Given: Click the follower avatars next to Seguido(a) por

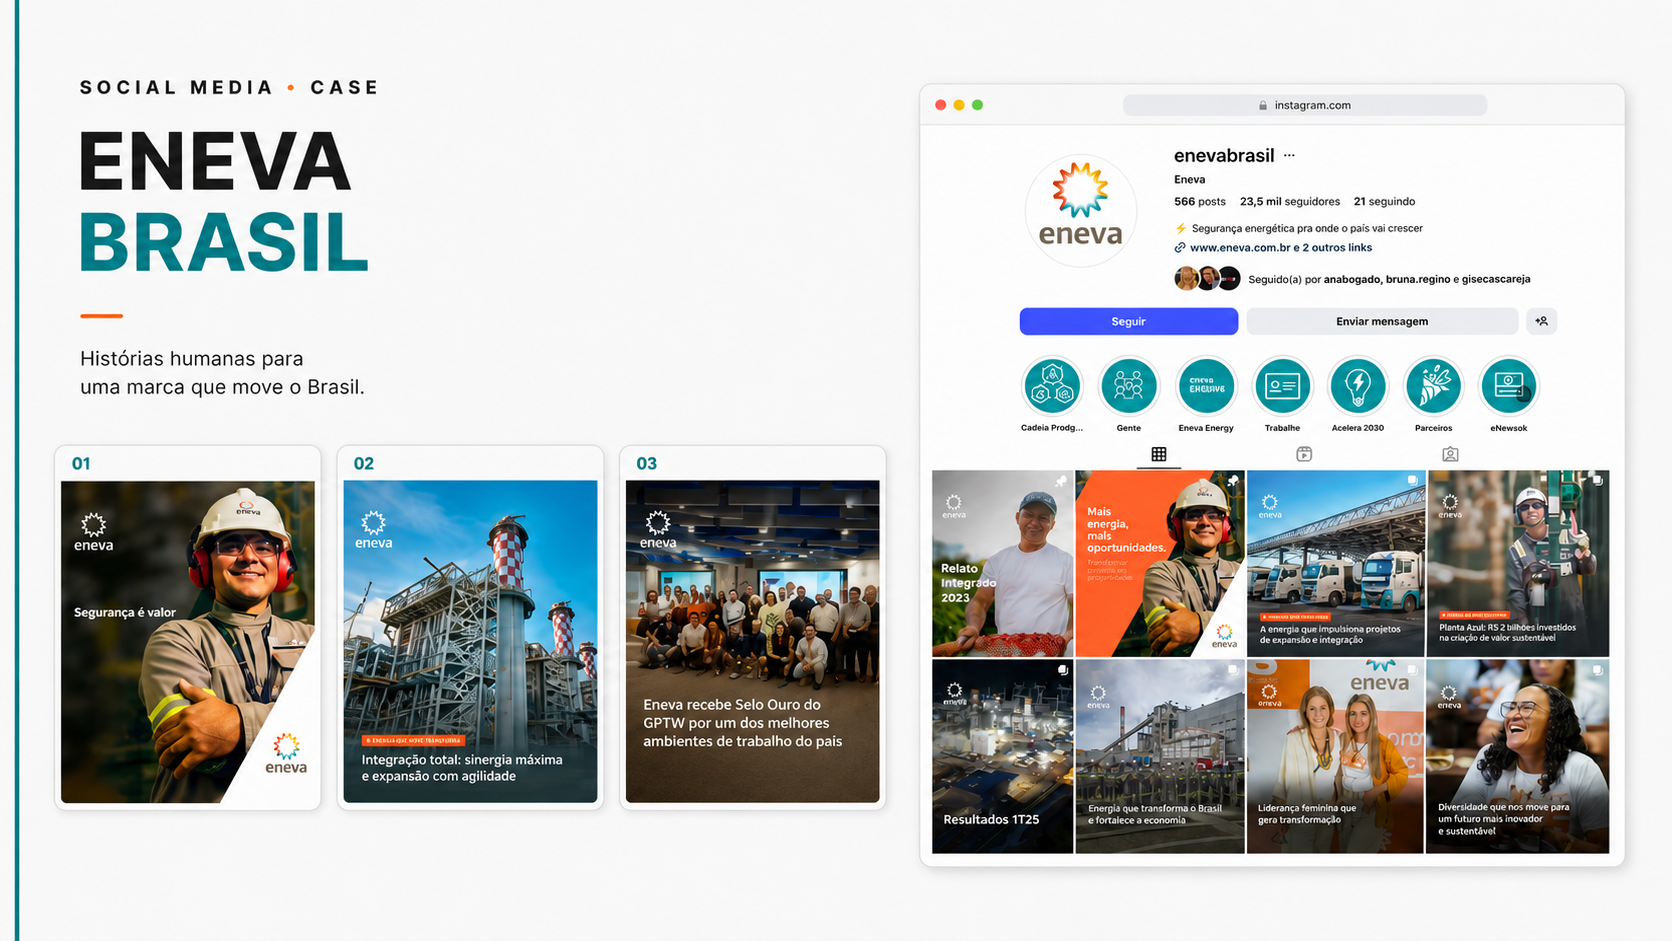Looking at the screenshot, I should 1207,279.
